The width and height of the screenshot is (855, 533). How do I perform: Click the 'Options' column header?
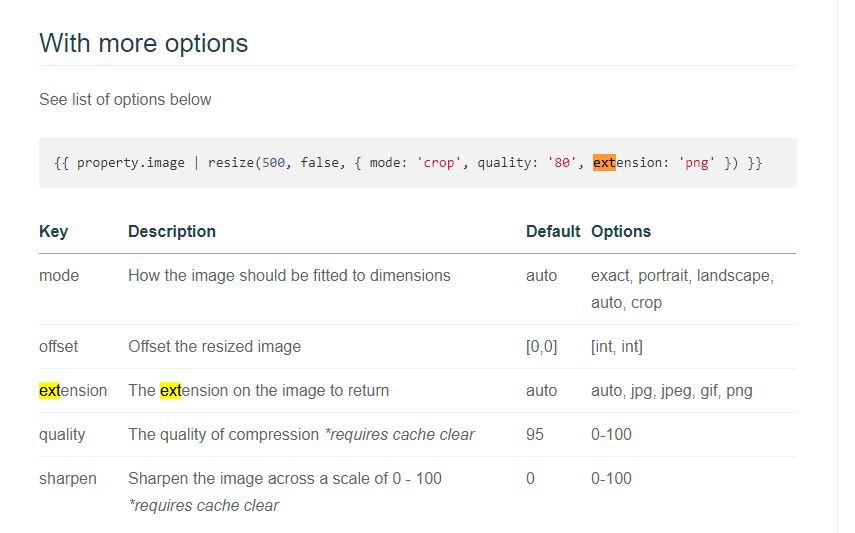click(621, 231)
